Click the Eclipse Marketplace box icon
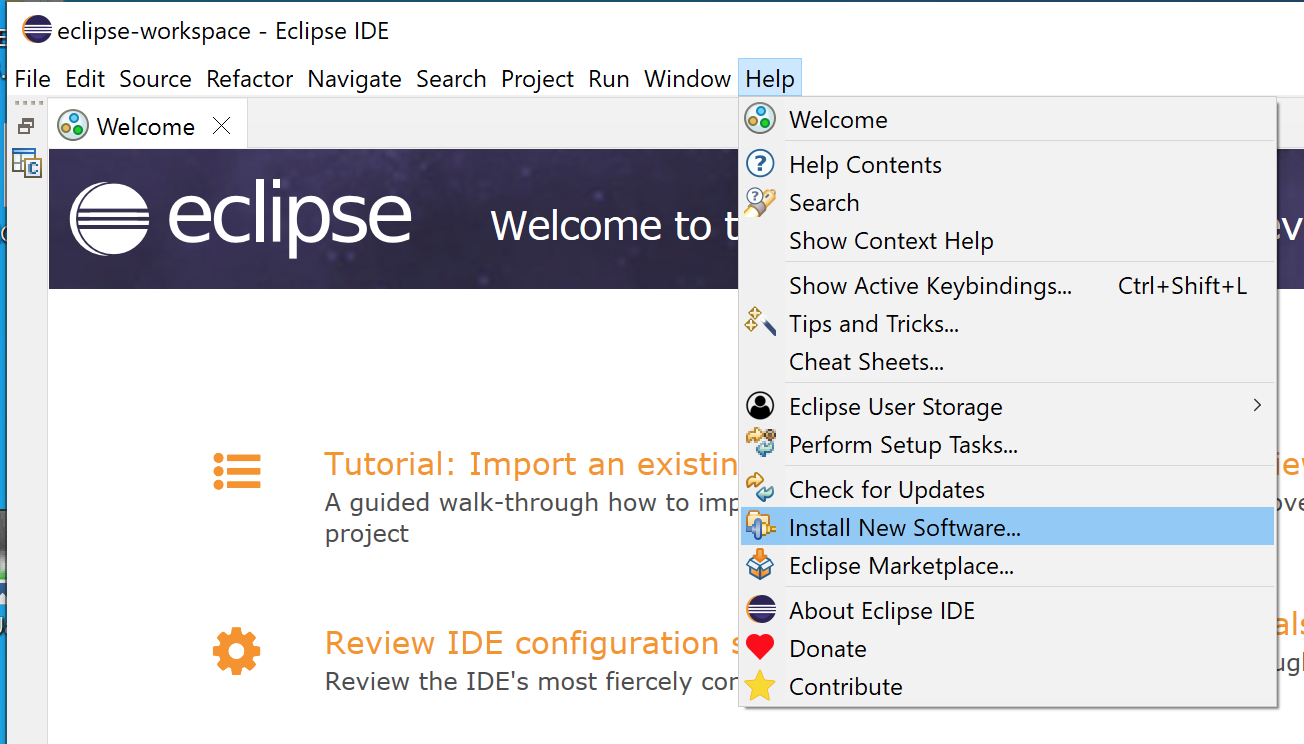1304x744 pixels. pyautogui.click(x=760, y=565)
